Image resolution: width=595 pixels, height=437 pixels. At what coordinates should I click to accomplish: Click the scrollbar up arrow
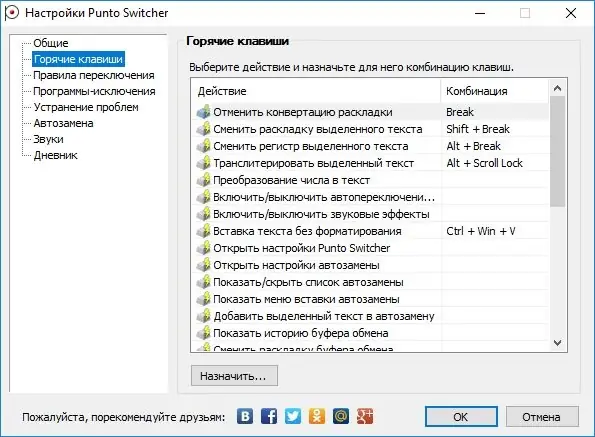557,88
